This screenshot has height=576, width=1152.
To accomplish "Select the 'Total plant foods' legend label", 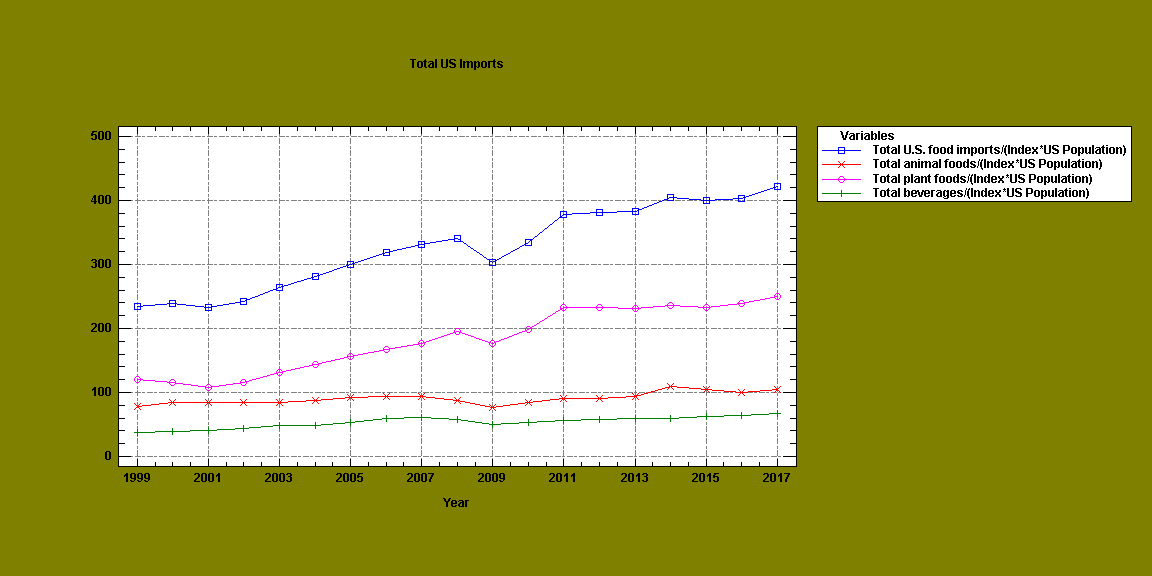I will click(x=982, y=179).
